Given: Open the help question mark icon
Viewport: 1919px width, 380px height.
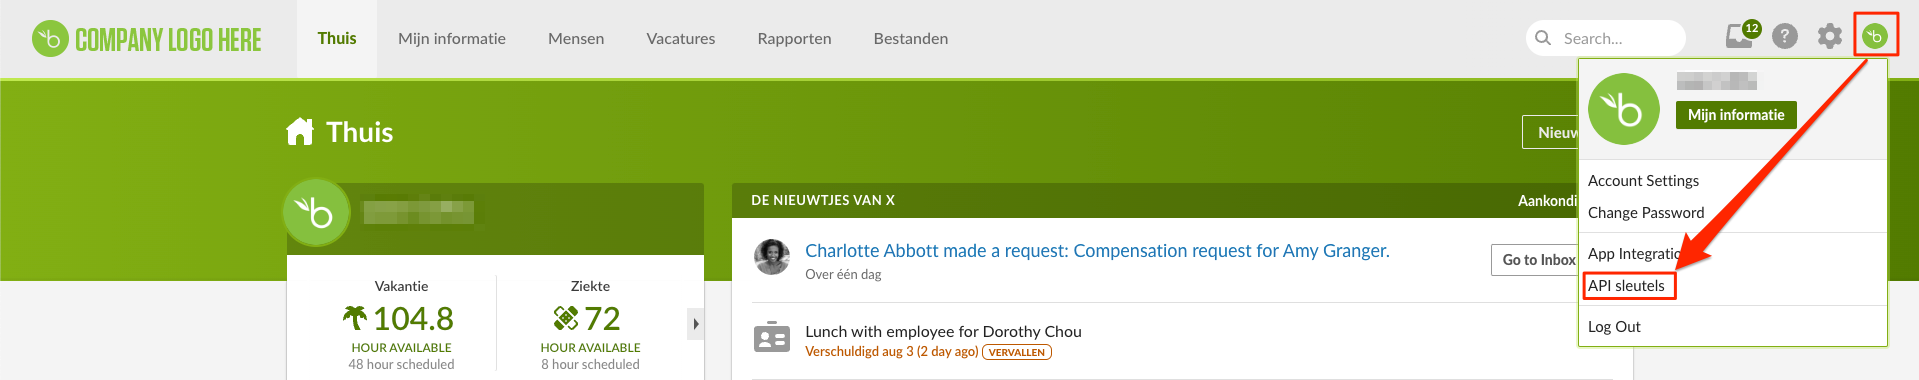Looking at the screenshot, I should click(x=1785, y=37).
